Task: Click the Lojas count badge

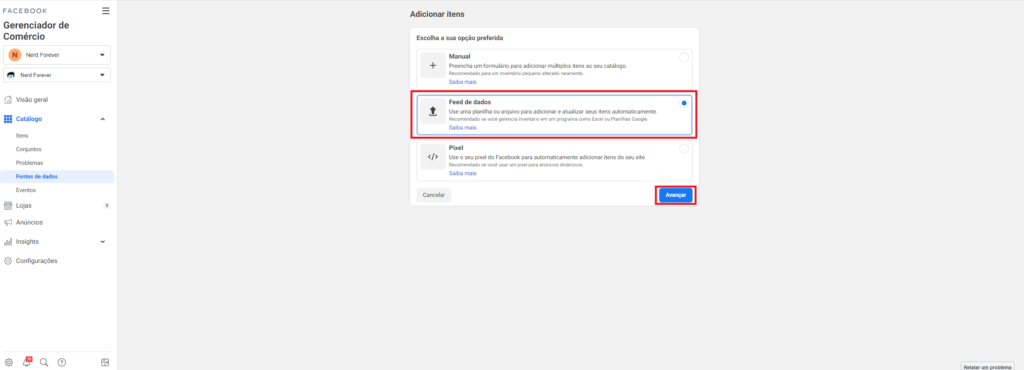Action: coord(106,206)
